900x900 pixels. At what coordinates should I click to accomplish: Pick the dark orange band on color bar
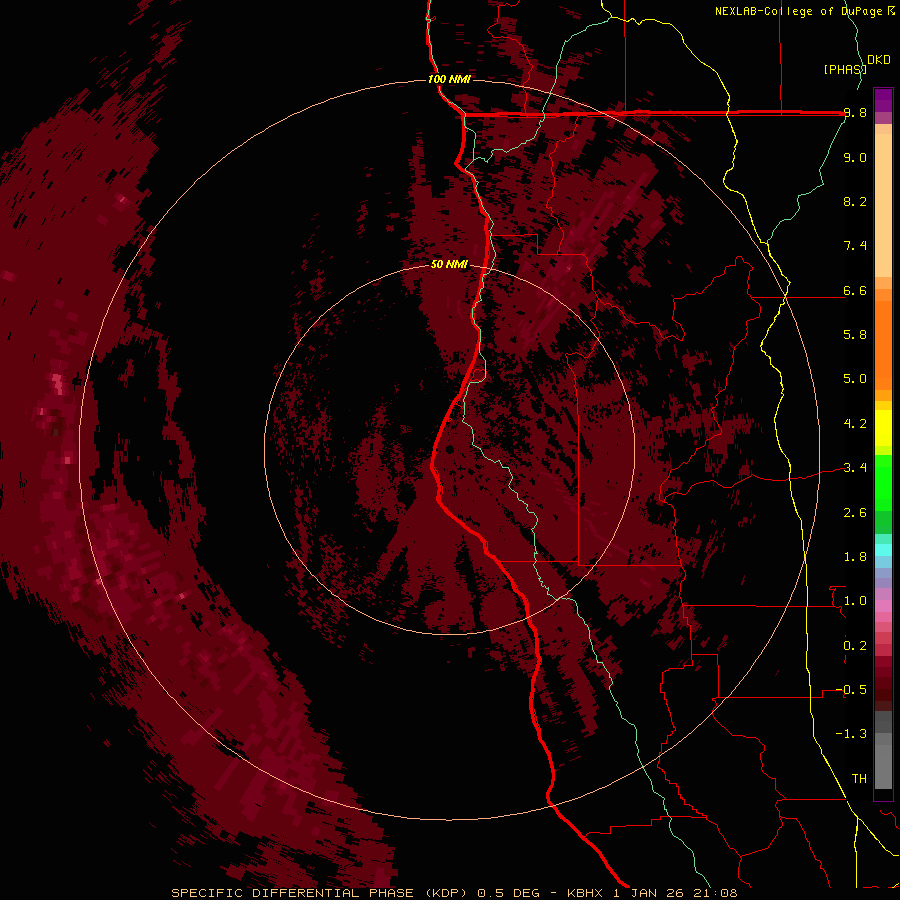pos(883,346)
